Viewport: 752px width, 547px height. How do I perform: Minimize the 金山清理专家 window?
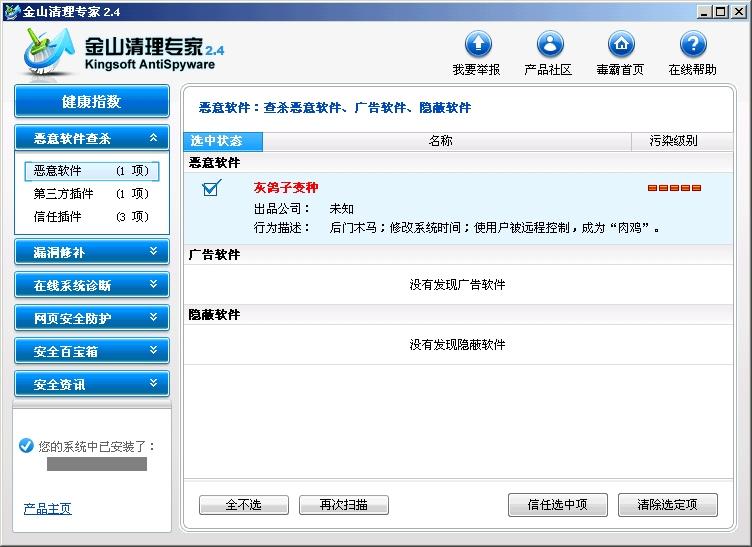coord(704,12)
